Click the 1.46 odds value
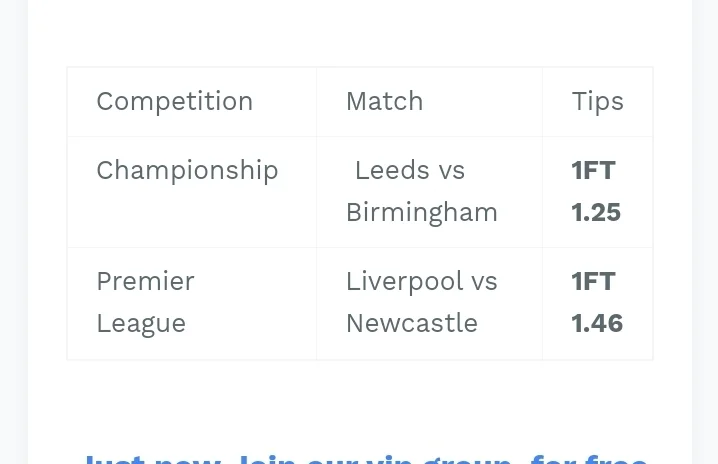This screenshot has width=718, height=464. pyautogui.click(x=597, y=323)
